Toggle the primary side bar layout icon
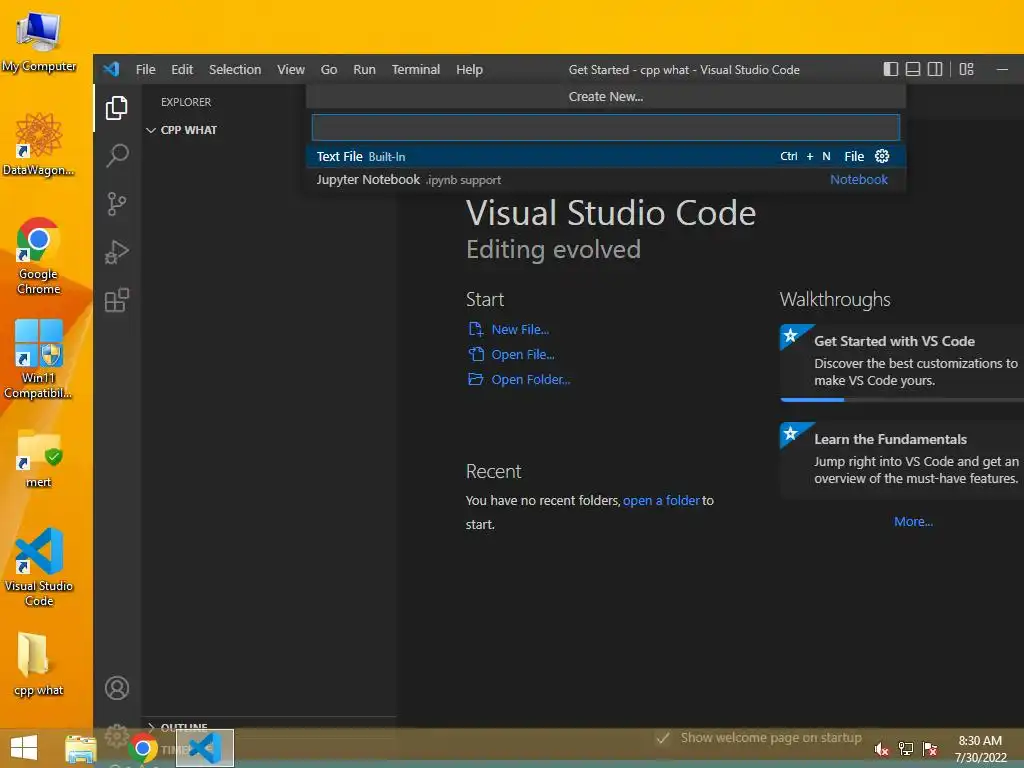Image resolution: width=1024 pixels, height=768 pixels. click(x=891, y=69)
